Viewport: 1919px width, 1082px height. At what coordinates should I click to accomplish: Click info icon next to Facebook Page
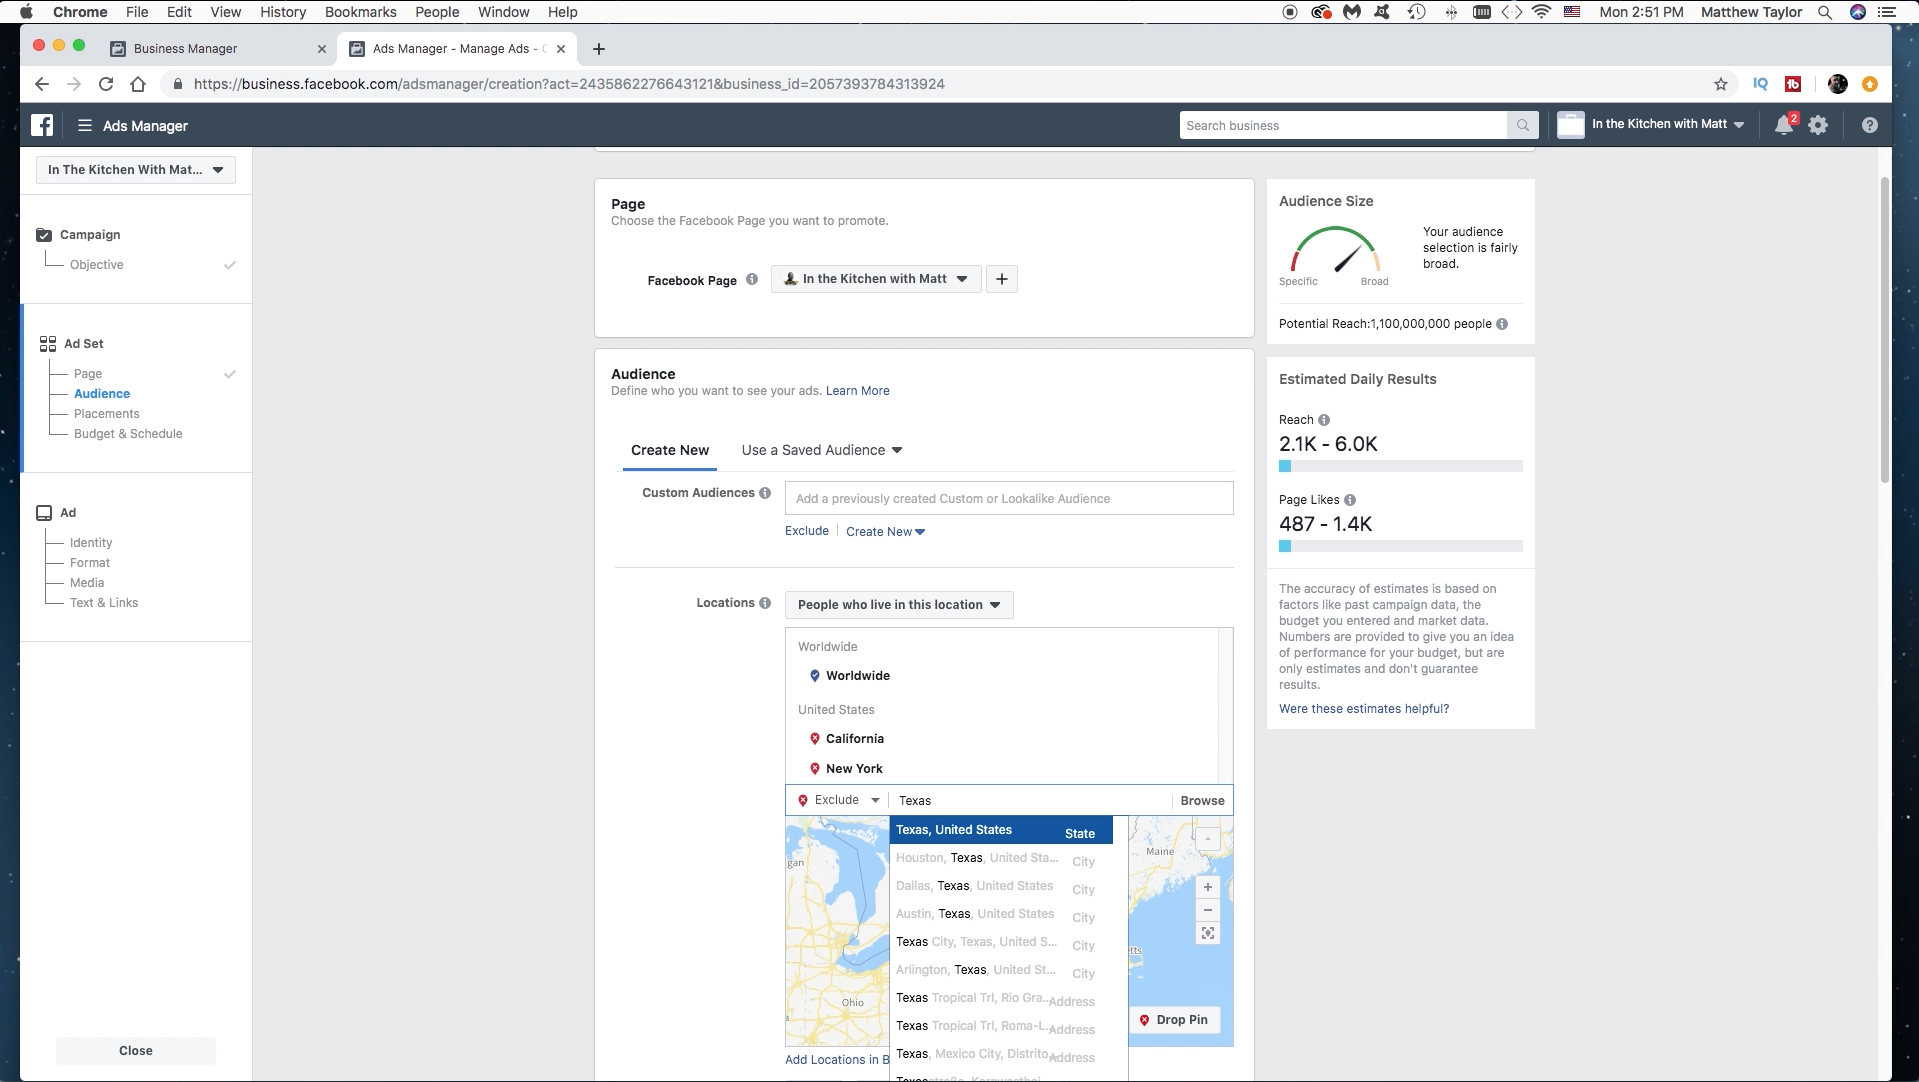pos(752,279)
